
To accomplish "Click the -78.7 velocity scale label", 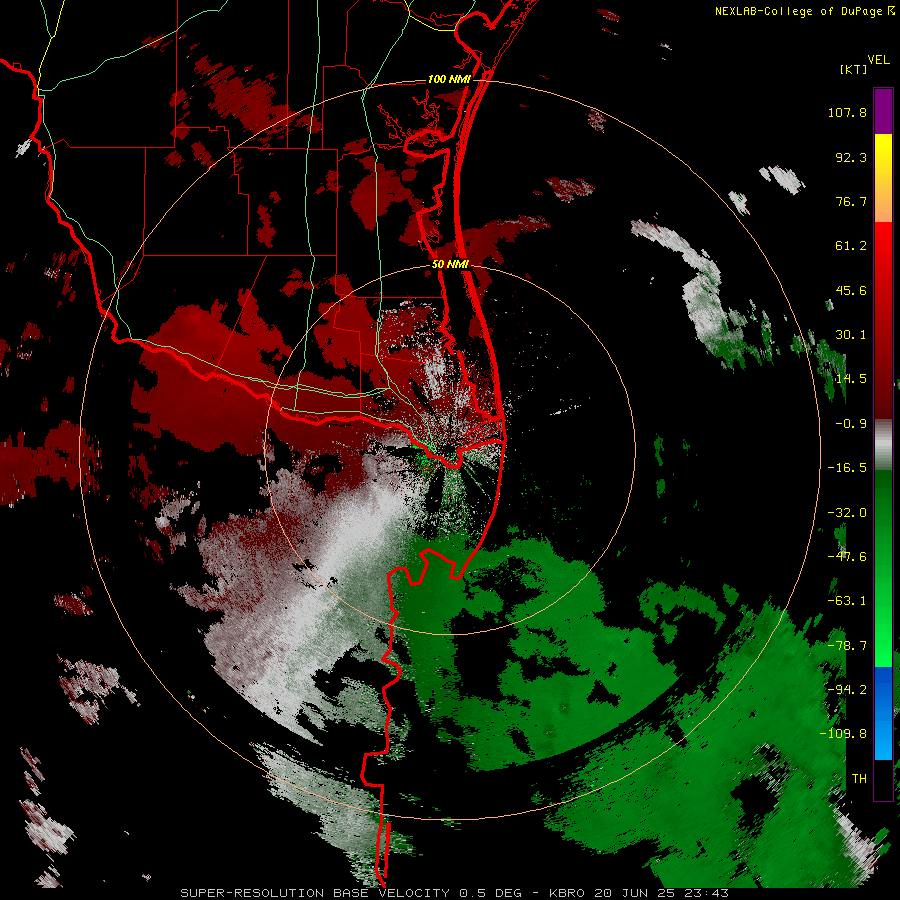I will point(847,646).
